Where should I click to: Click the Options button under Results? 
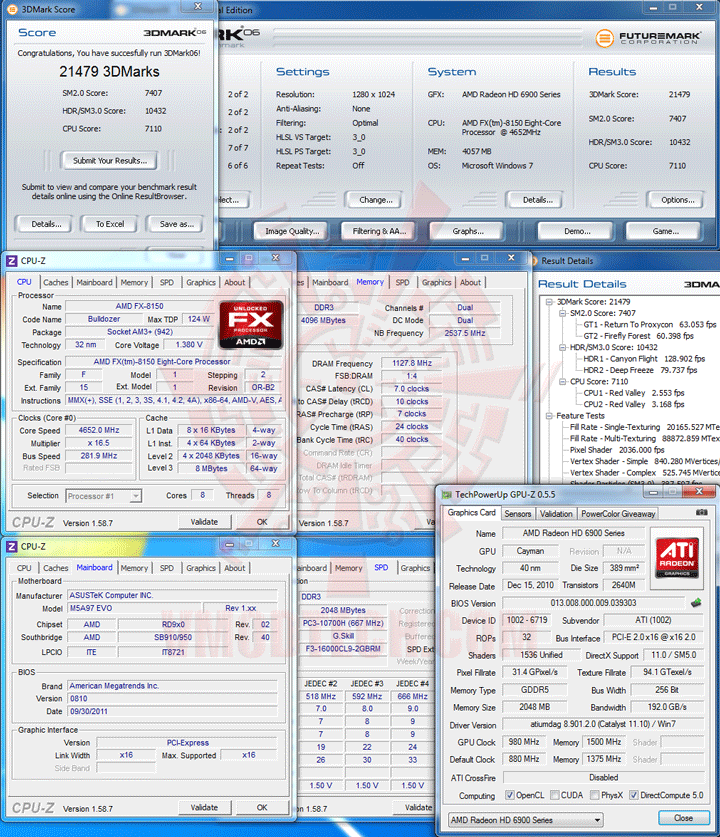[677, 200]
